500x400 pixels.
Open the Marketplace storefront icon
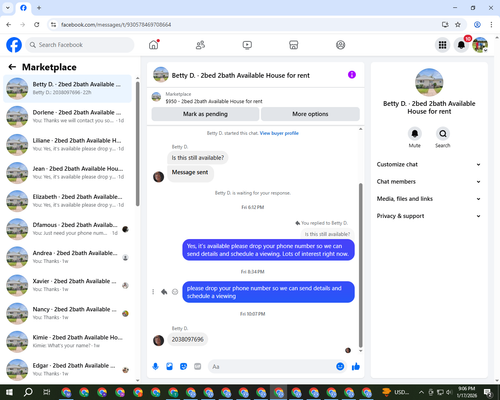[x=294, y=45]
